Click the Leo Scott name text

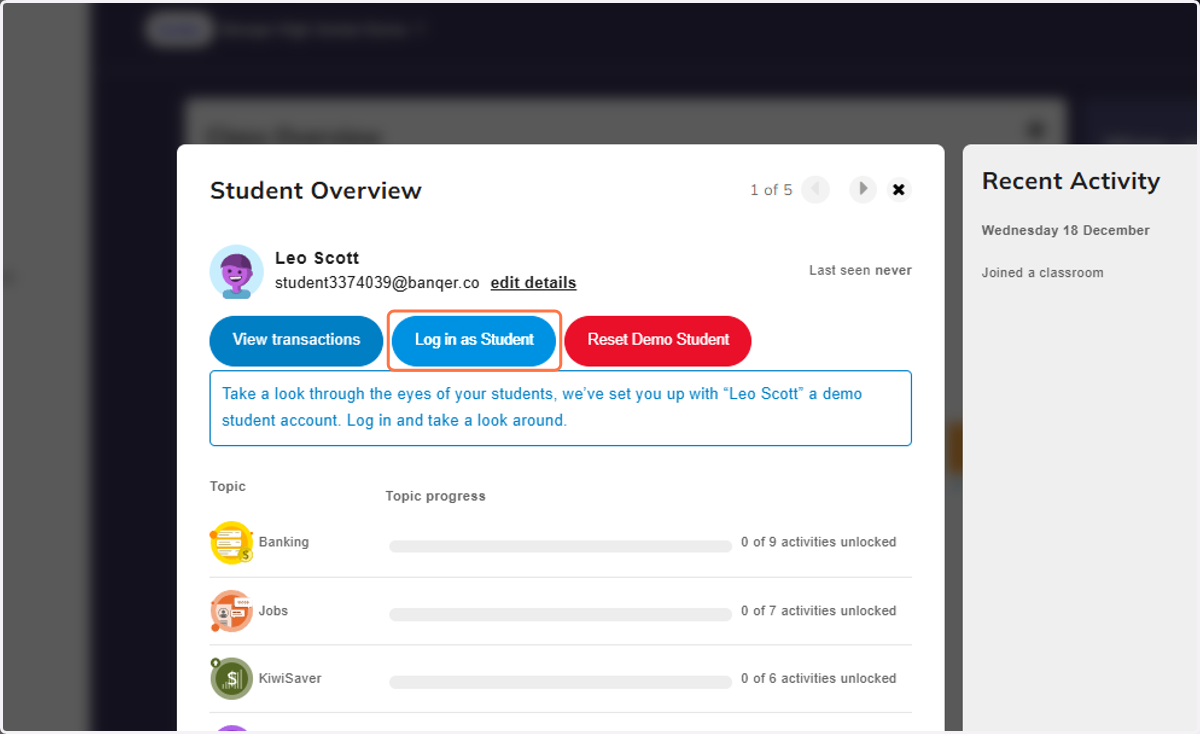coord(317,258)
